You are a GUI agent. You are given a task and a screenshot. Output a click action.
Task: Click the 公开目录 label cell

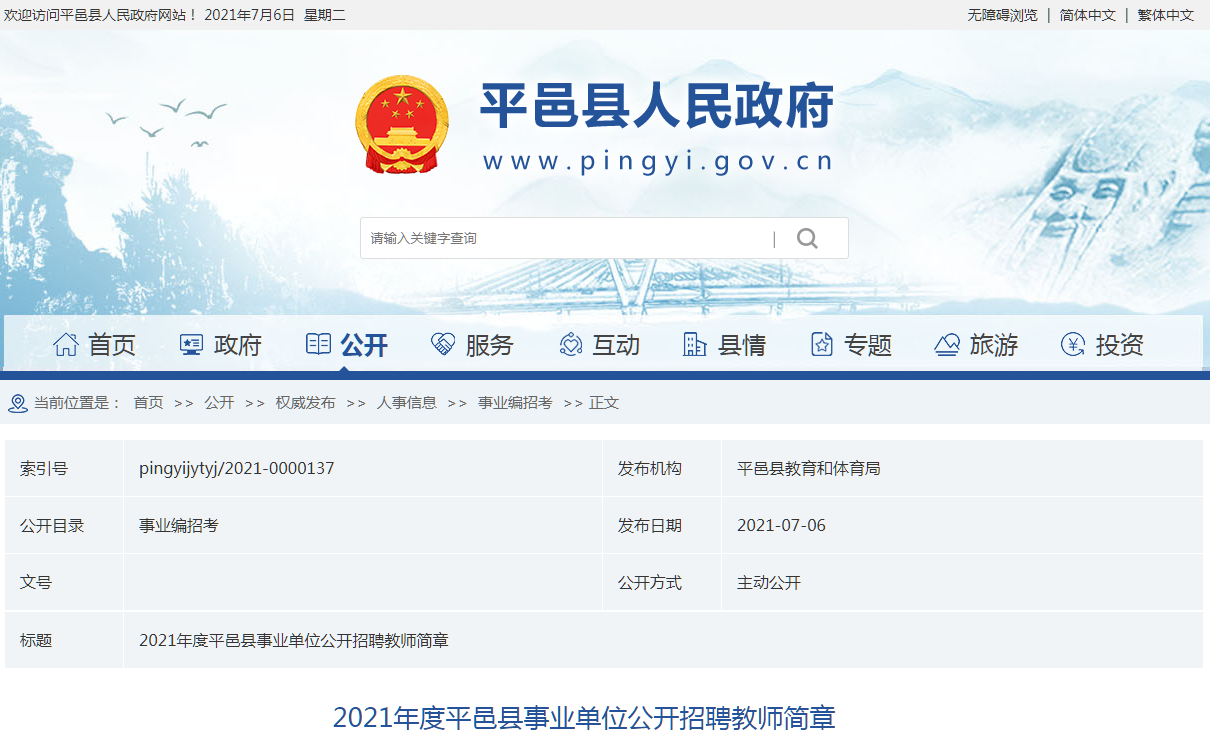(64, 525)
